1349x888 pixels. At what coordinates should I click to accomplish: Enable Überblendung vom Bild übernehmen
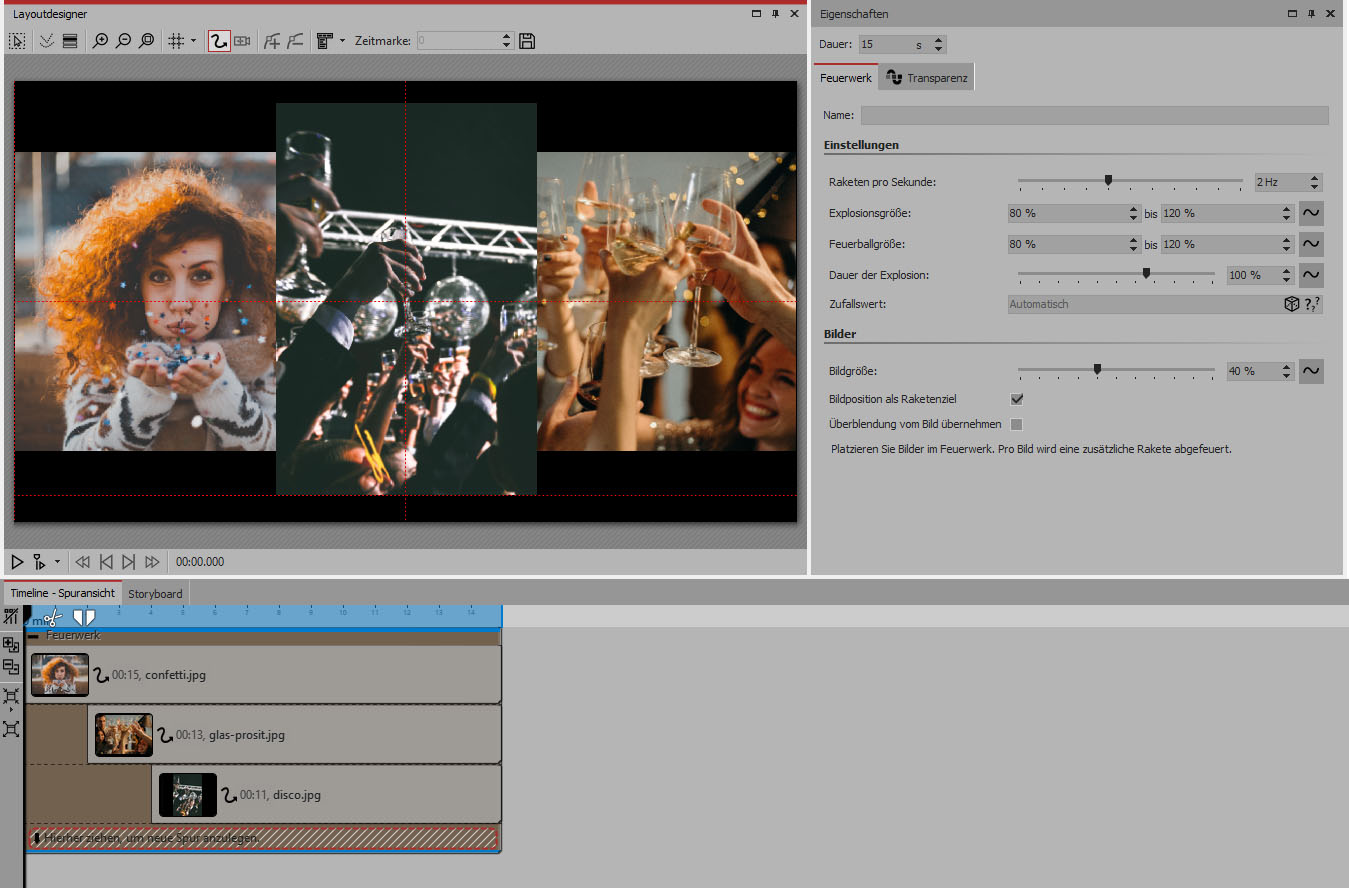pyautogui.click(x=1017, y=424)
